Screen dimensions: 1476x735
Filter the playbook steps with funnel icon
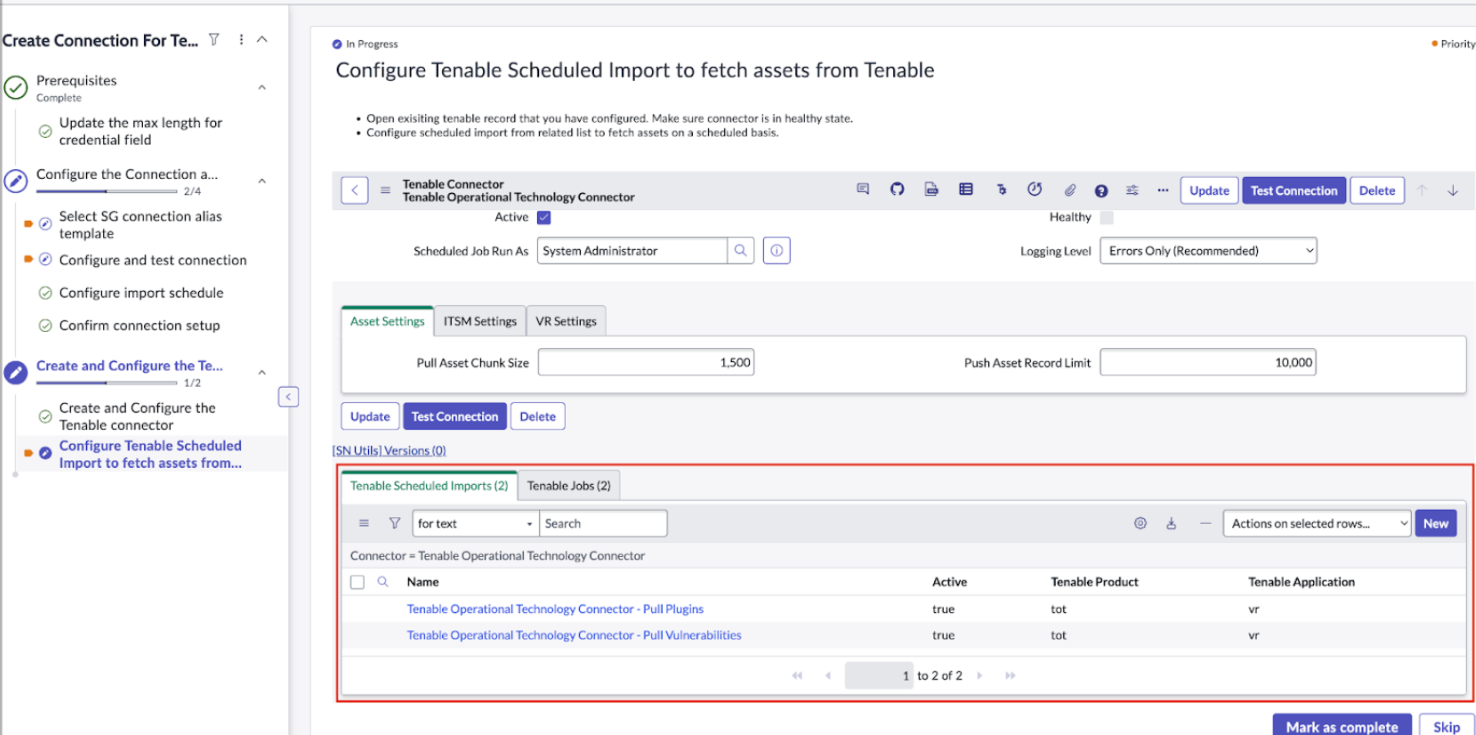pyautogui.click(x=214, y=40)
